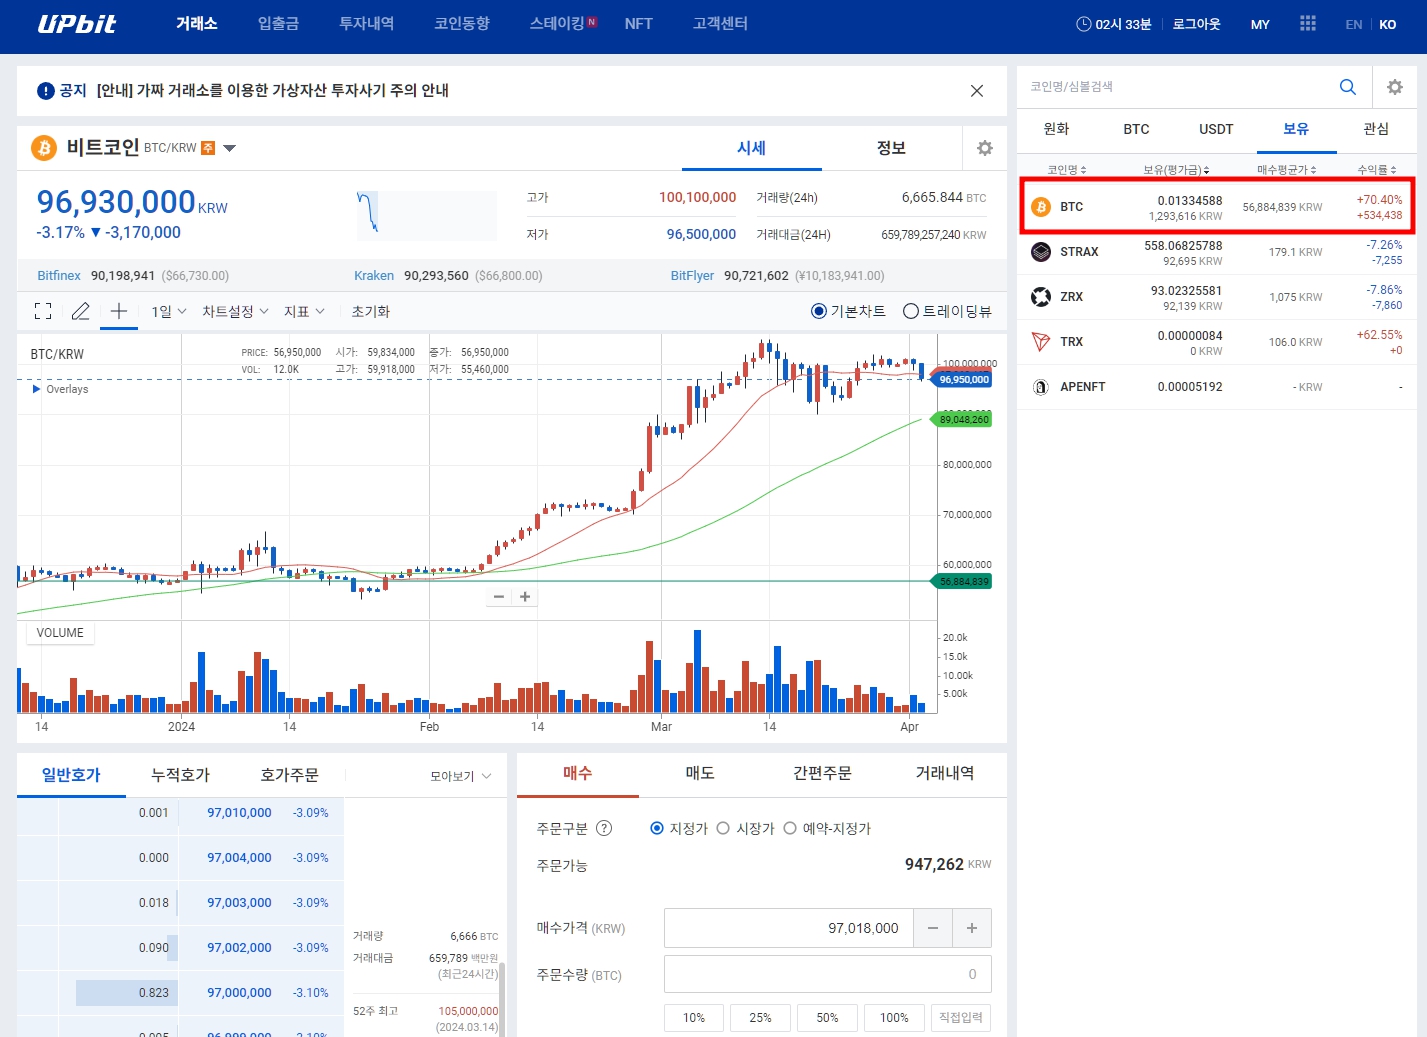The image size is (1427, 1037).
Task: Open the BTC/KRW market dropdown arrow
Action: [x=230, y=148]
